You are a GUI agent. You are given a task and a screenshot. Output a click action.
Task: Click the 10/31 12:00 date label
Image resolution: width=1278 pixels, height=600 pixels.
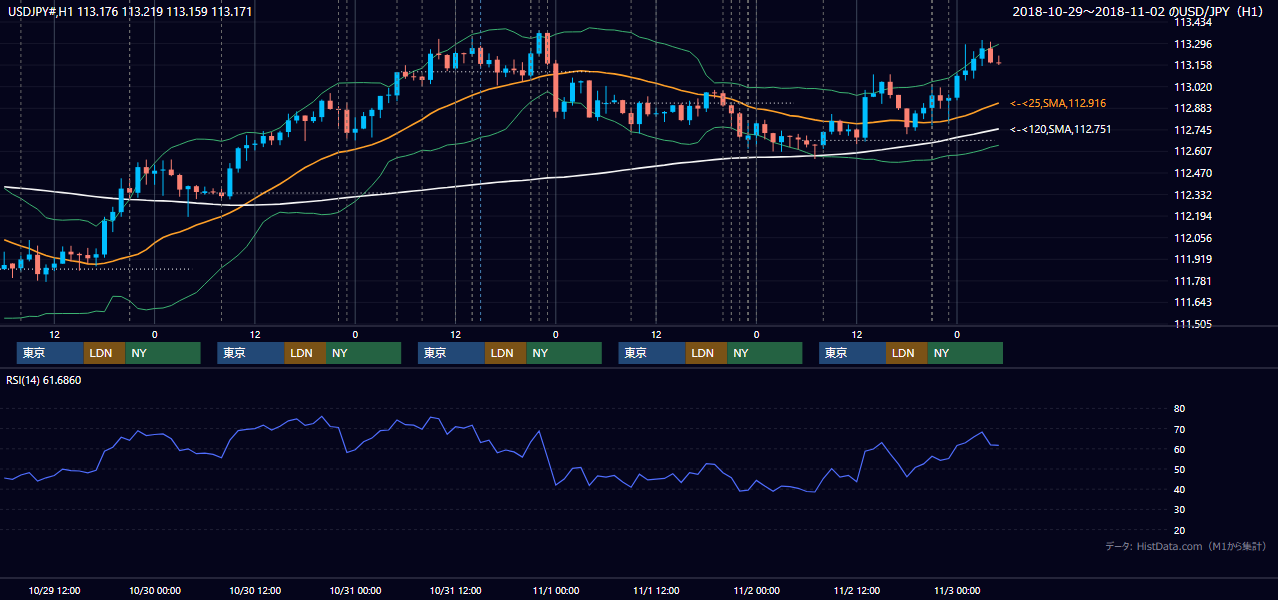(457, 591)
